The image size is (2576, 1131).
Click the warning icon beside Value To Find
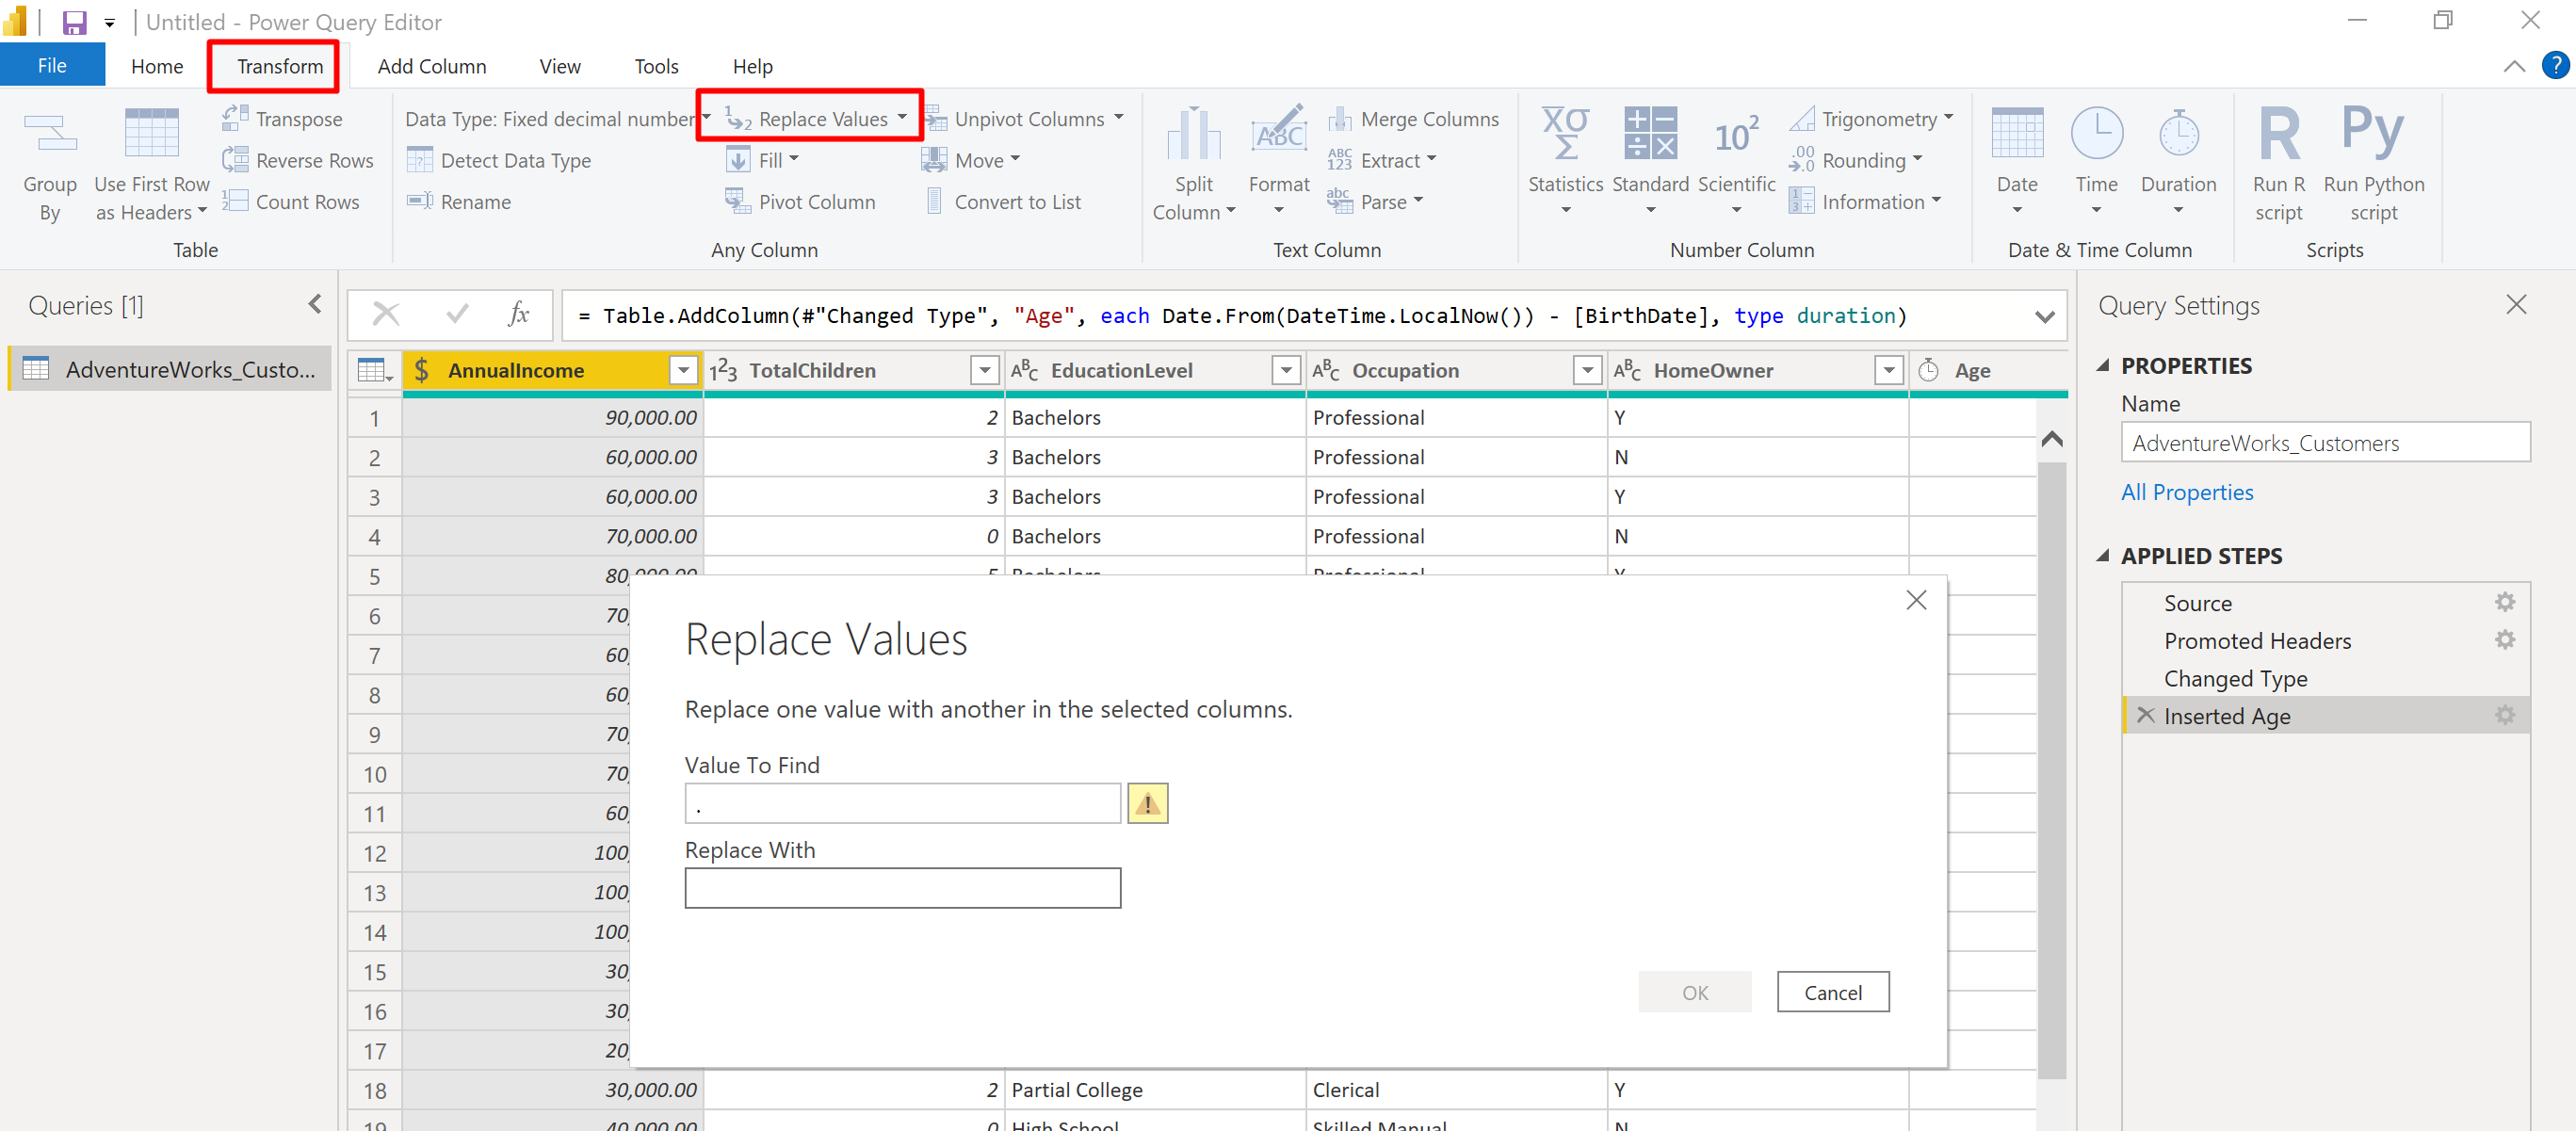pyautogui.click(x=1147, y=803)
